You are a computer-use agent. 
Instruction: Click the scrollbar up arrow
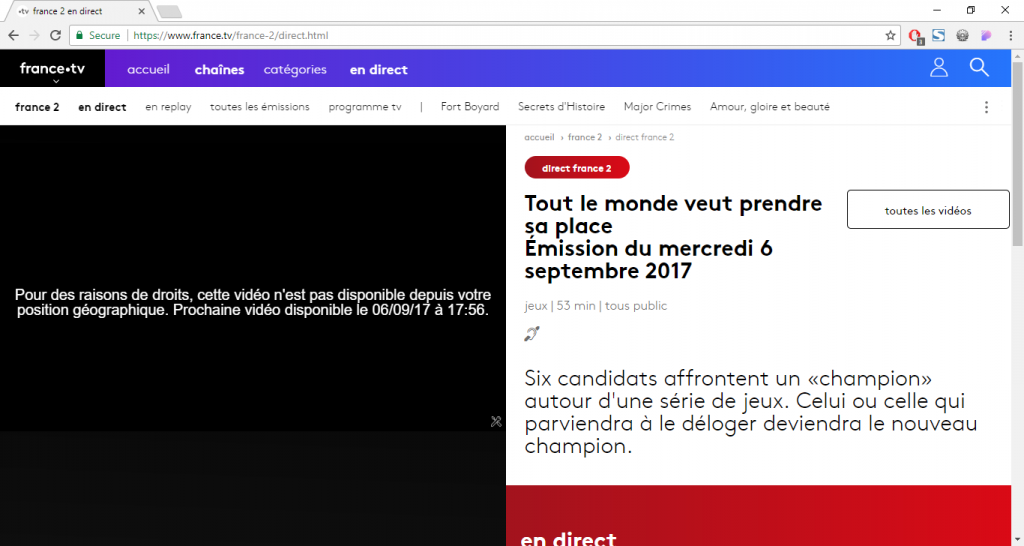pos(1017,56)
